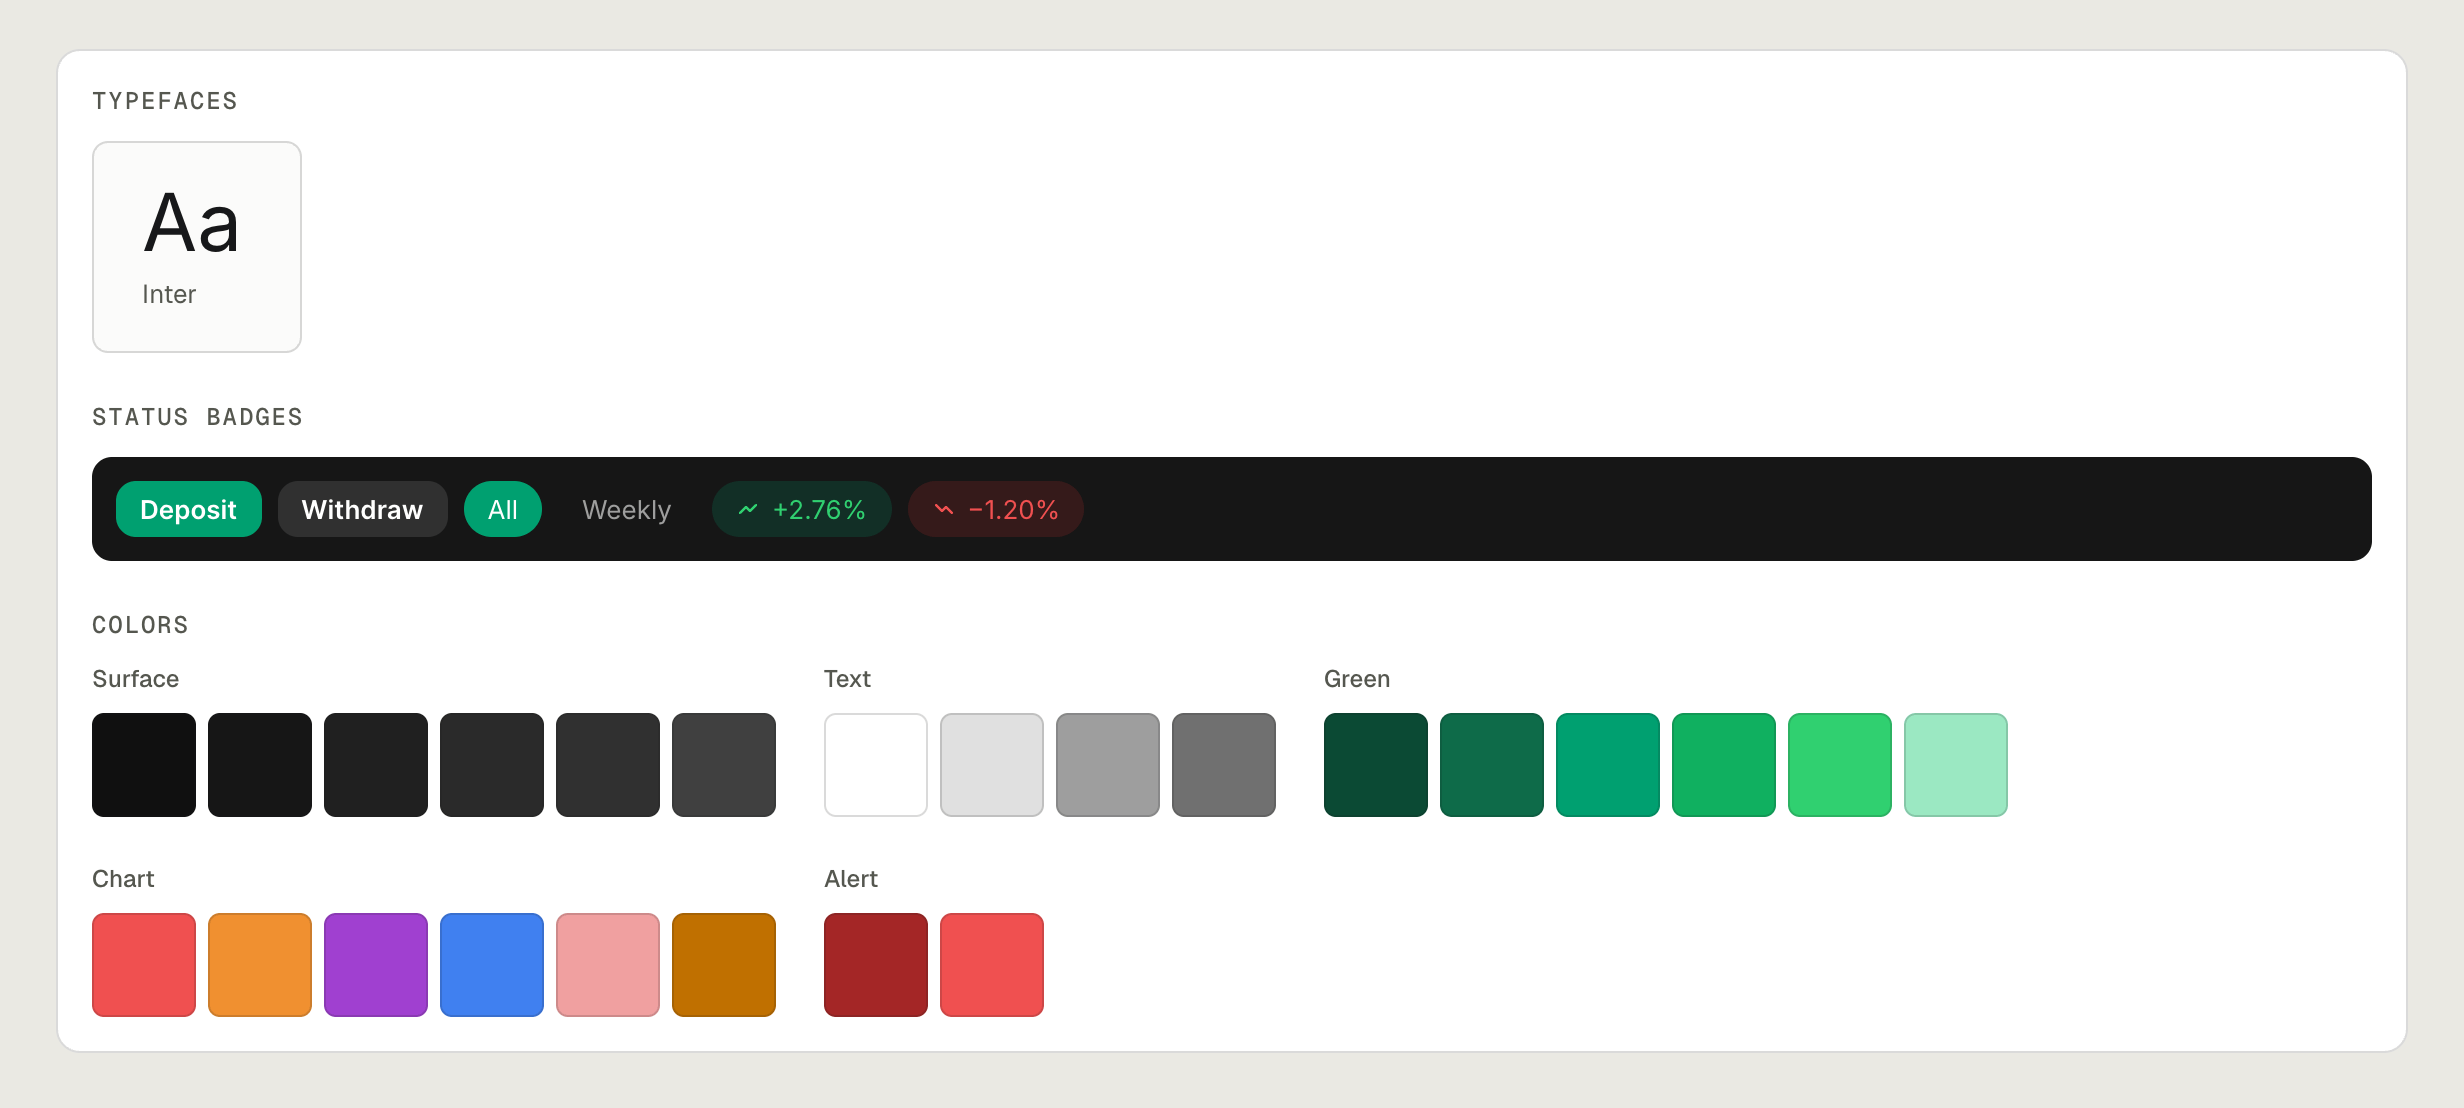Pick the blue Chart swatch

tap(492, 965)
